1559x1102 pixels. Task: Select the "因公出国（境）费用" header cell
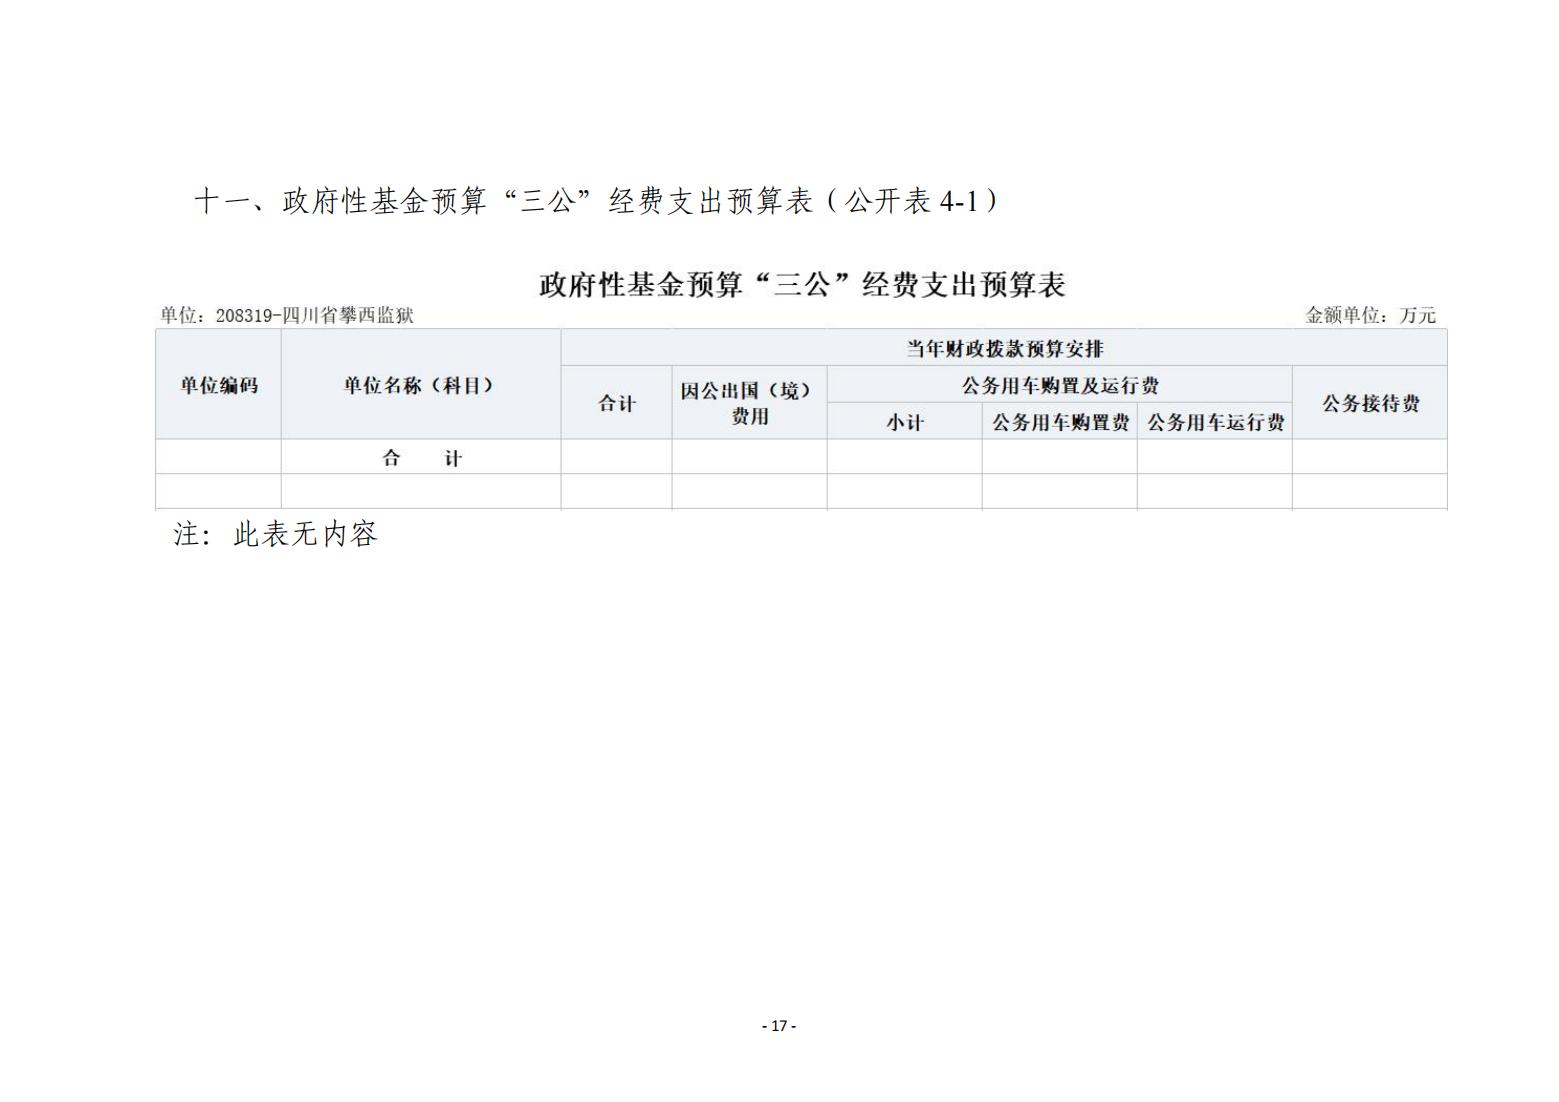pos(749,404)
